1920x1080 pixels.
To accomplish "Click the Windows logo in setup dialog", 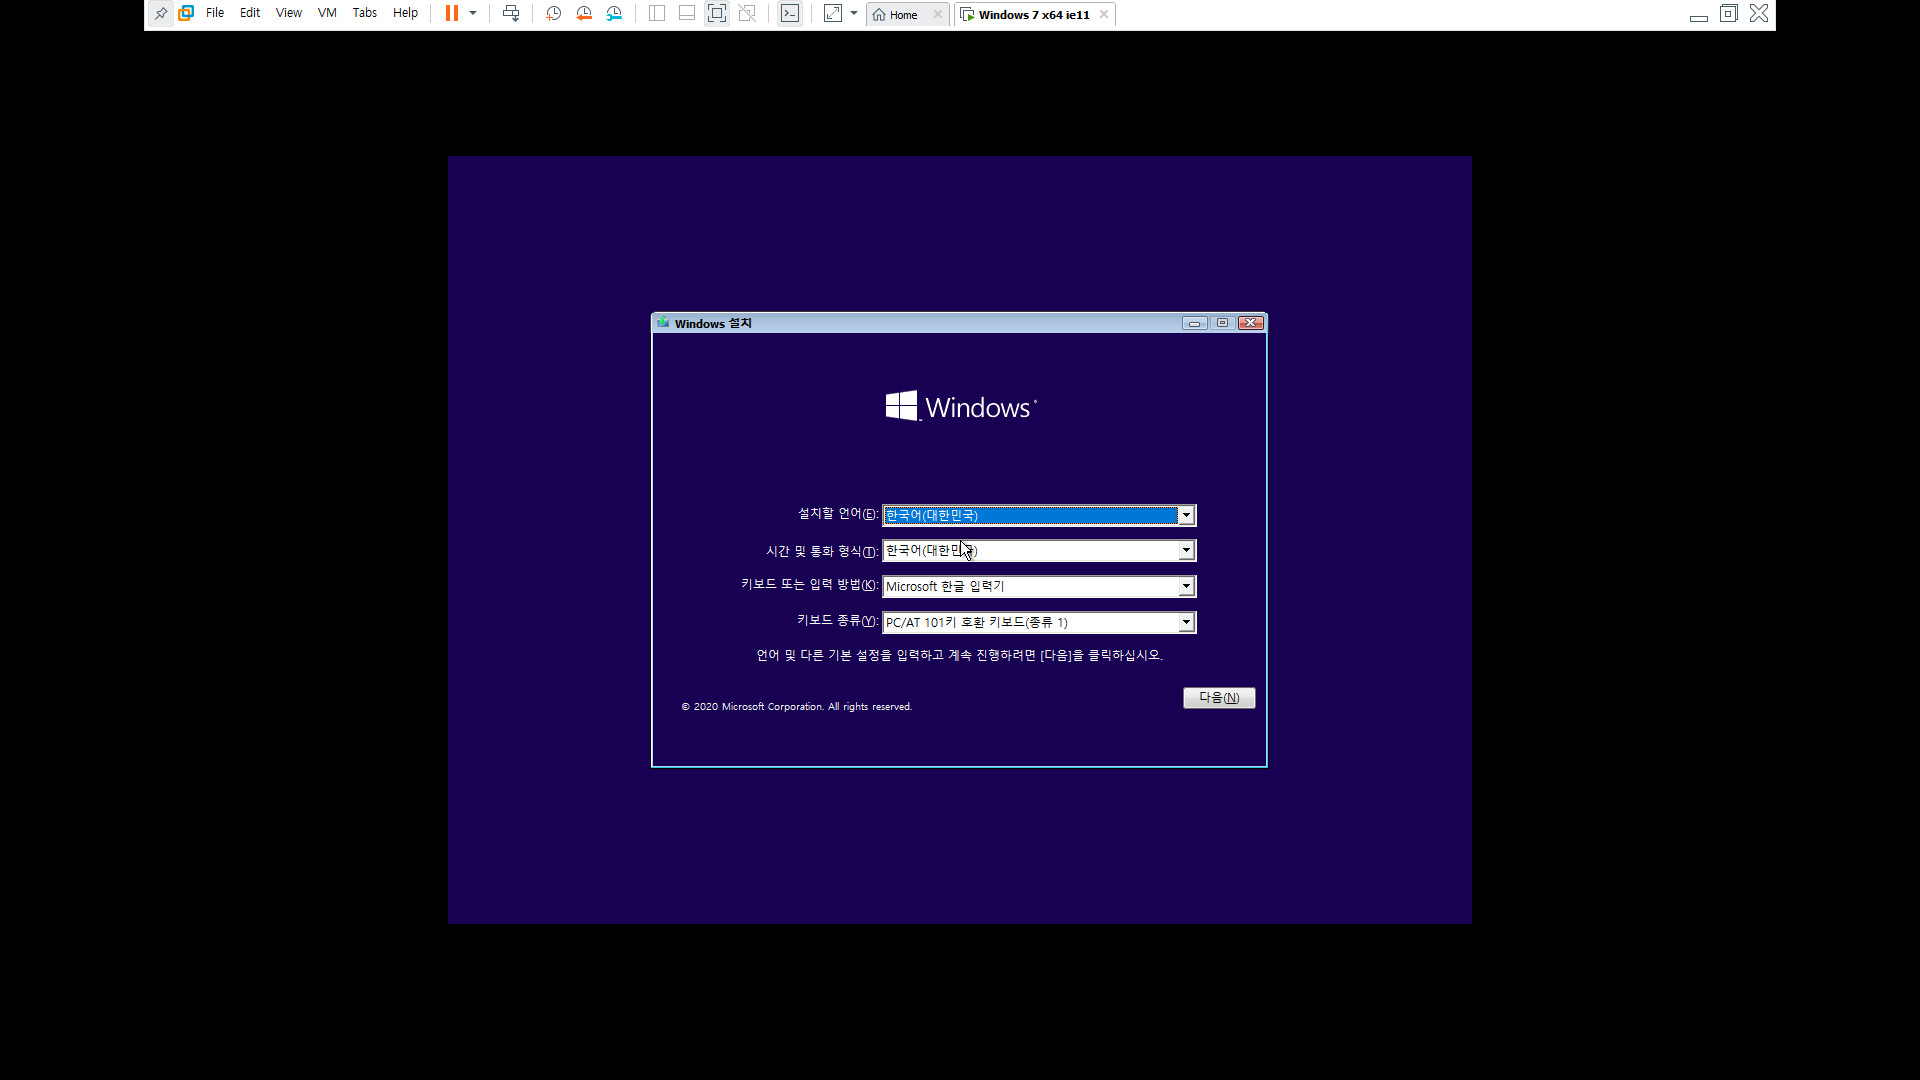I will point(961,407).
